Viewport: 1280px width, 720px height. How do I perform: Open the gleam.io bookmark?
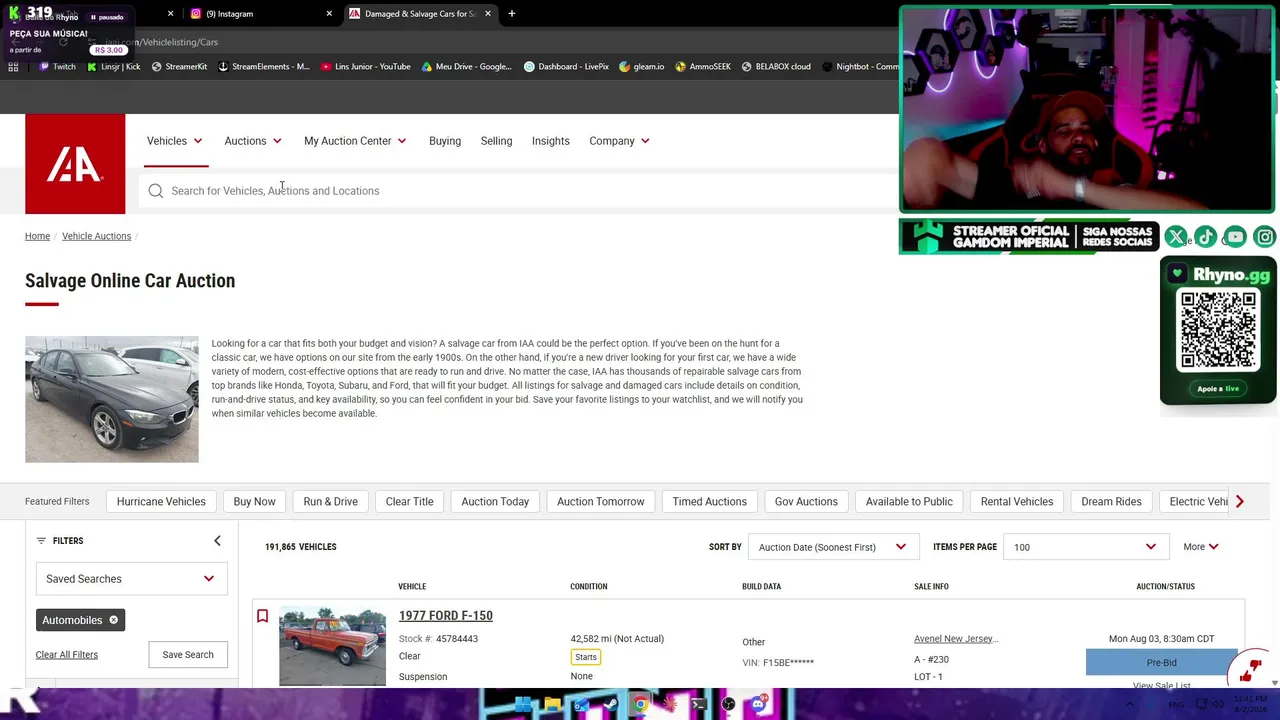point(641,67)
